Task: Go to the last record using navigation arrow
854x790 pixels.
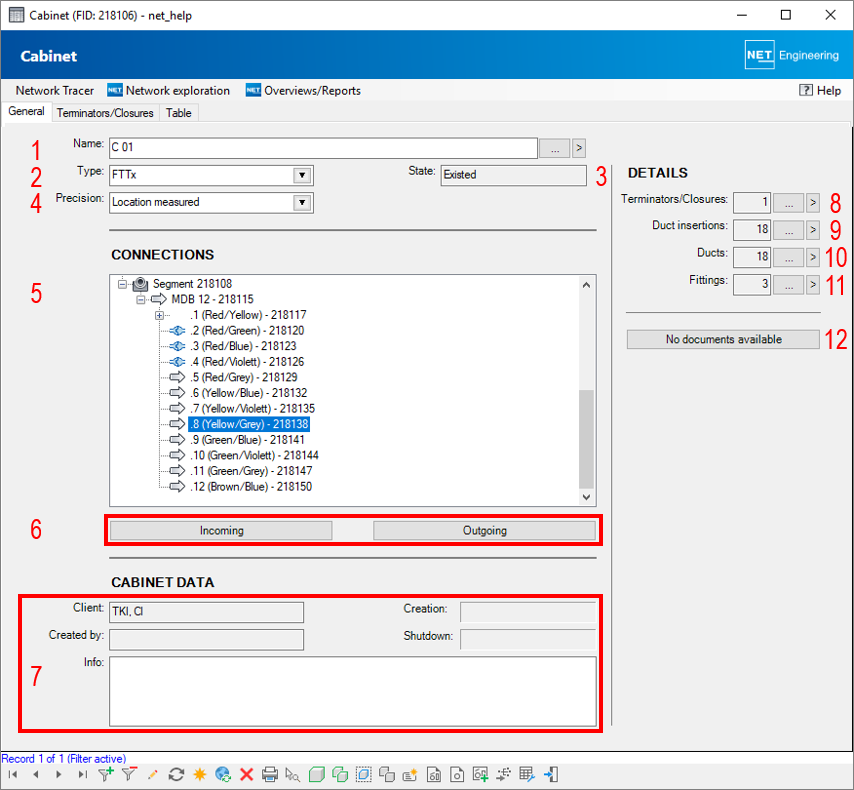Action: (82, 774)
